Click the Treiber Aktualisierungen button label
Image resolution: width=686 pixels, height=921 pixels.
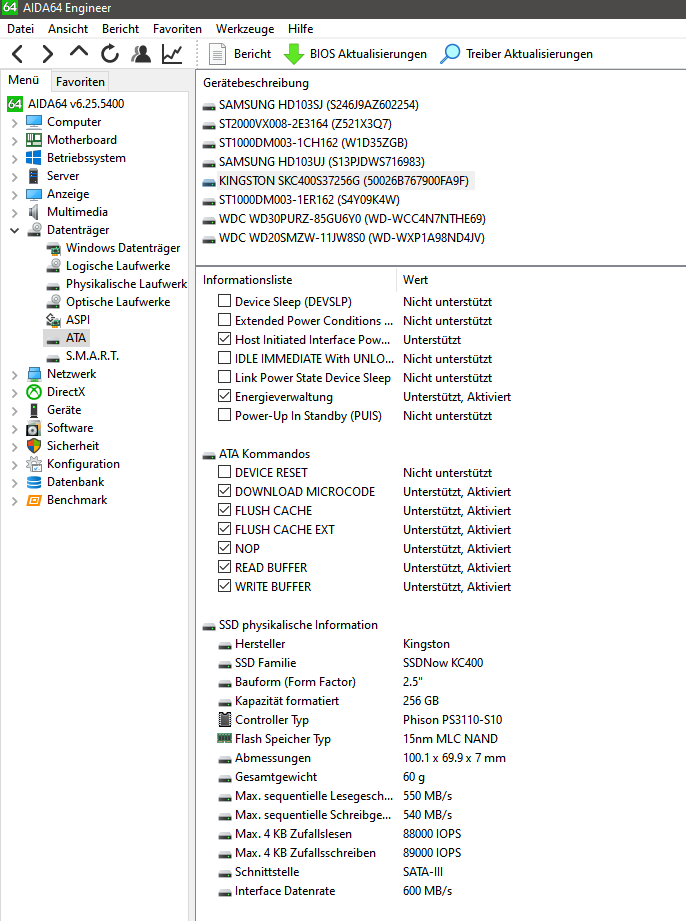529,54
